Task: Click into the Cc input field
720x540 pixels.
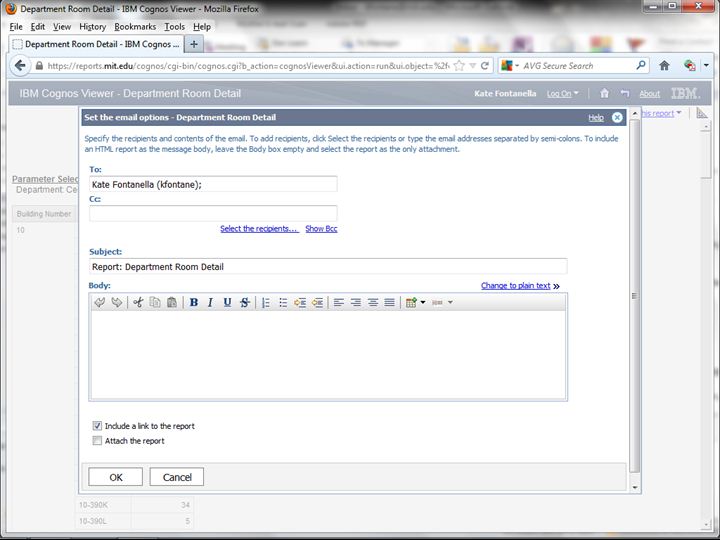Action: pos(213,213)
